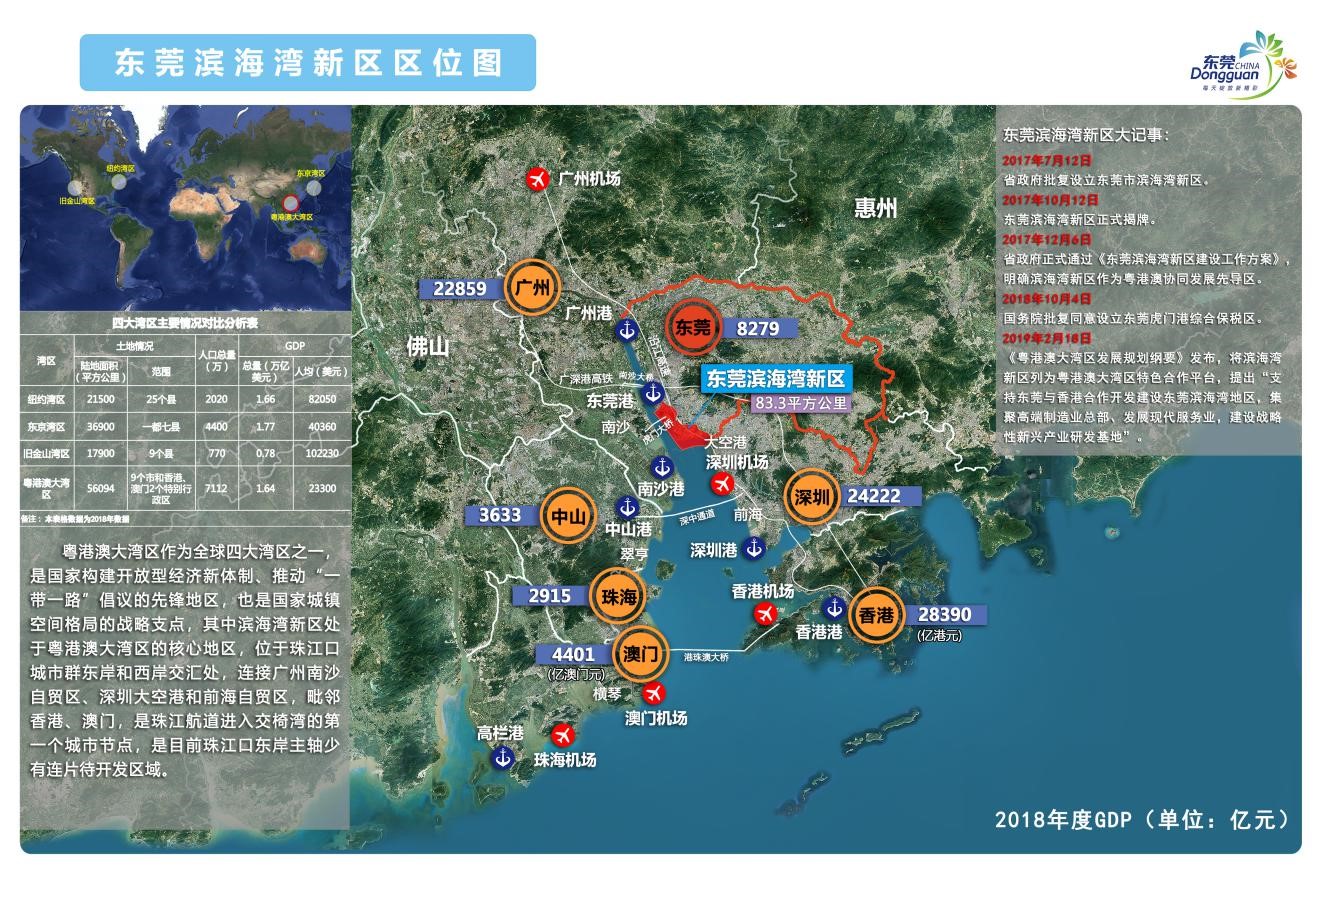1323x902 pixels.
Task: Click the Guangzhou port anchor icon
Action: pos(627,329)
